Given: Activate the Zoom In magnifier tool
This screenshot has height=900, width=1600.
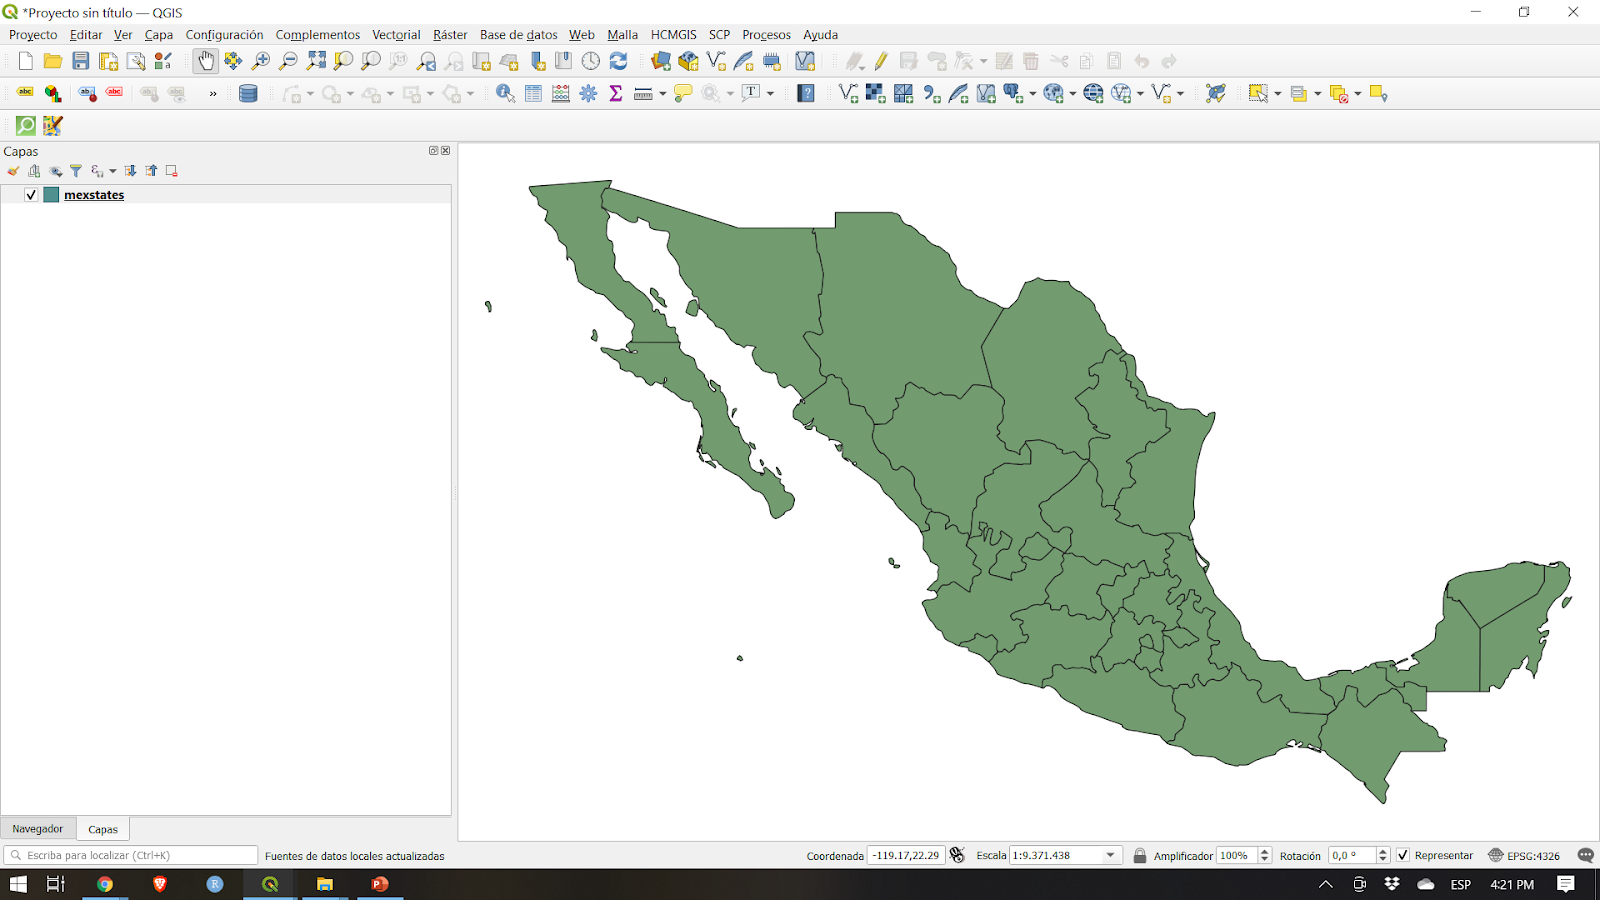Looking at the screenshot, I should [261, 61].
